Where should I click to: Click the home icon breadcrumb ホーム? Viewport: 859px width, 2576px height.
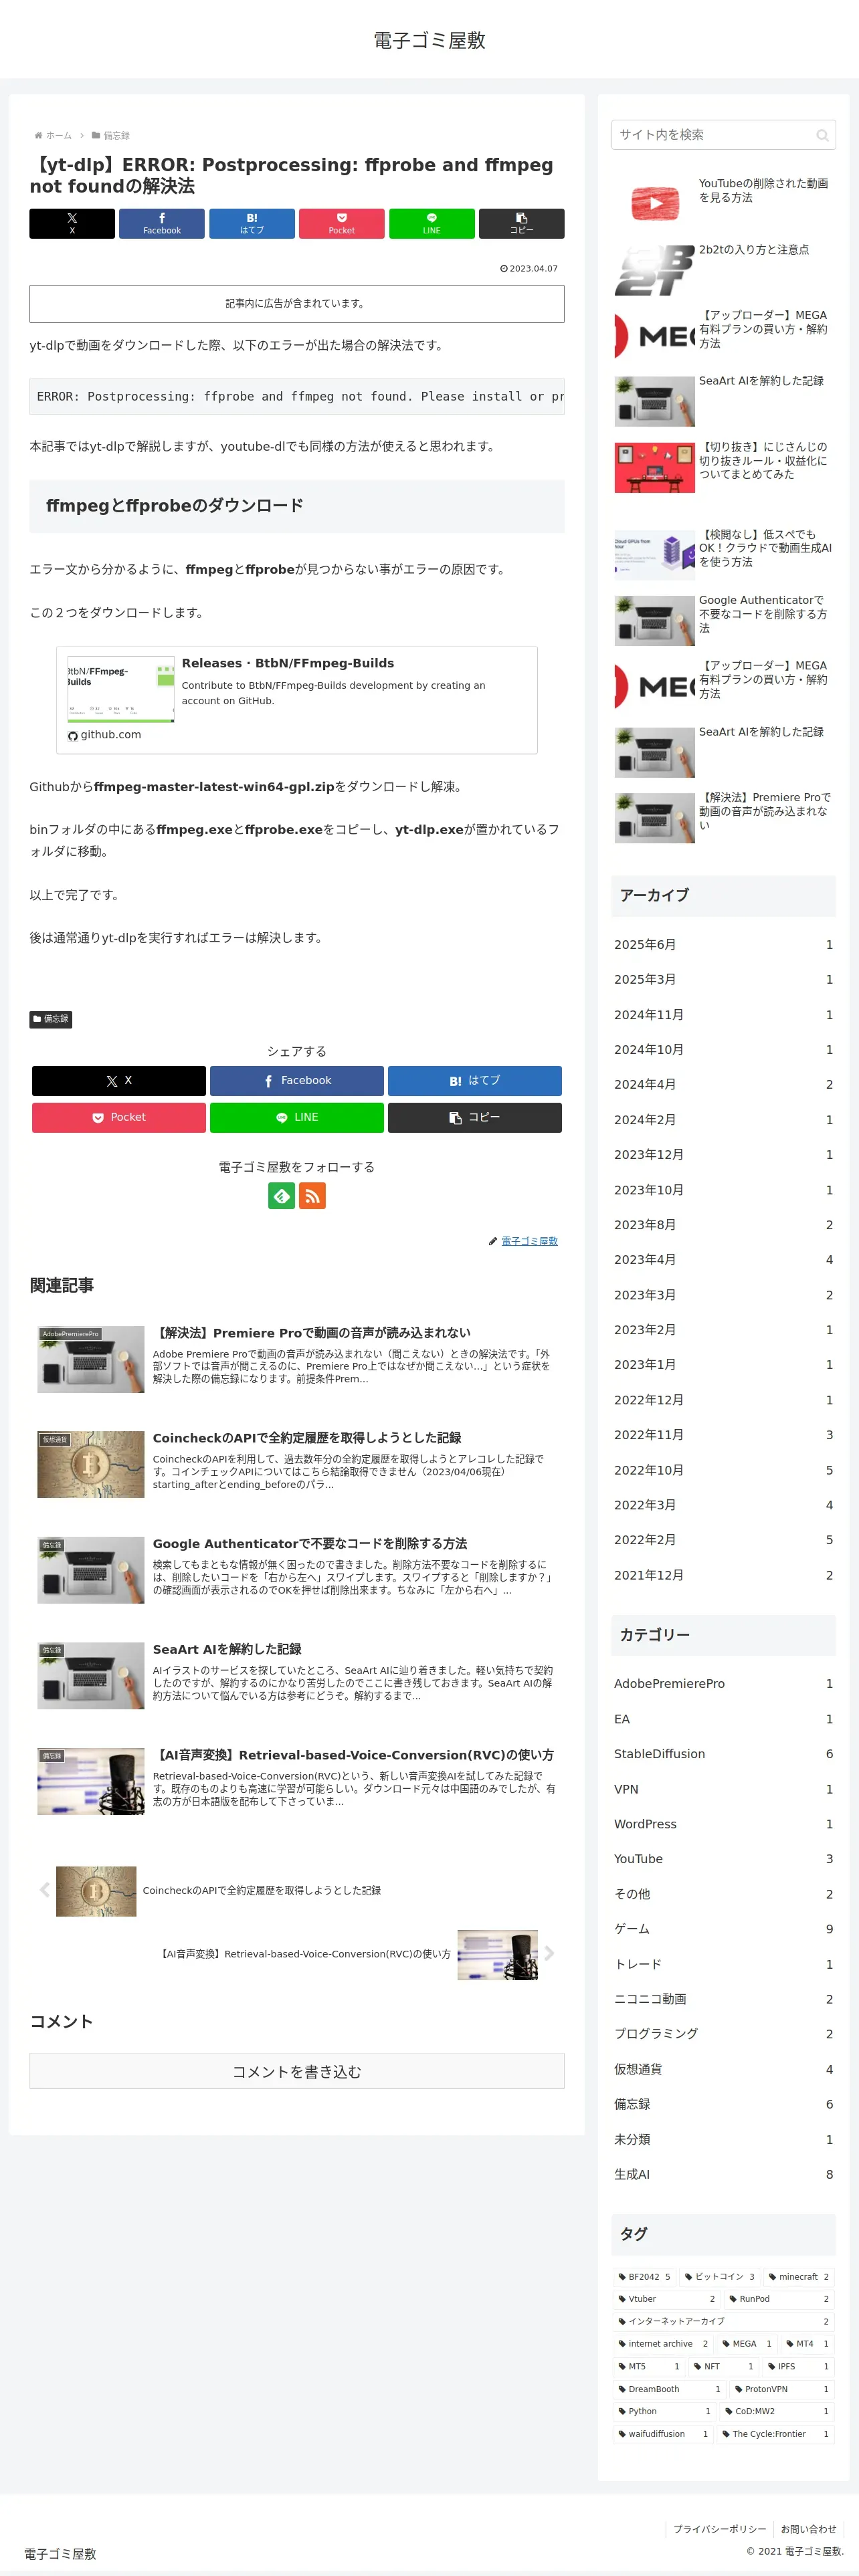click(x=53, y=135)
